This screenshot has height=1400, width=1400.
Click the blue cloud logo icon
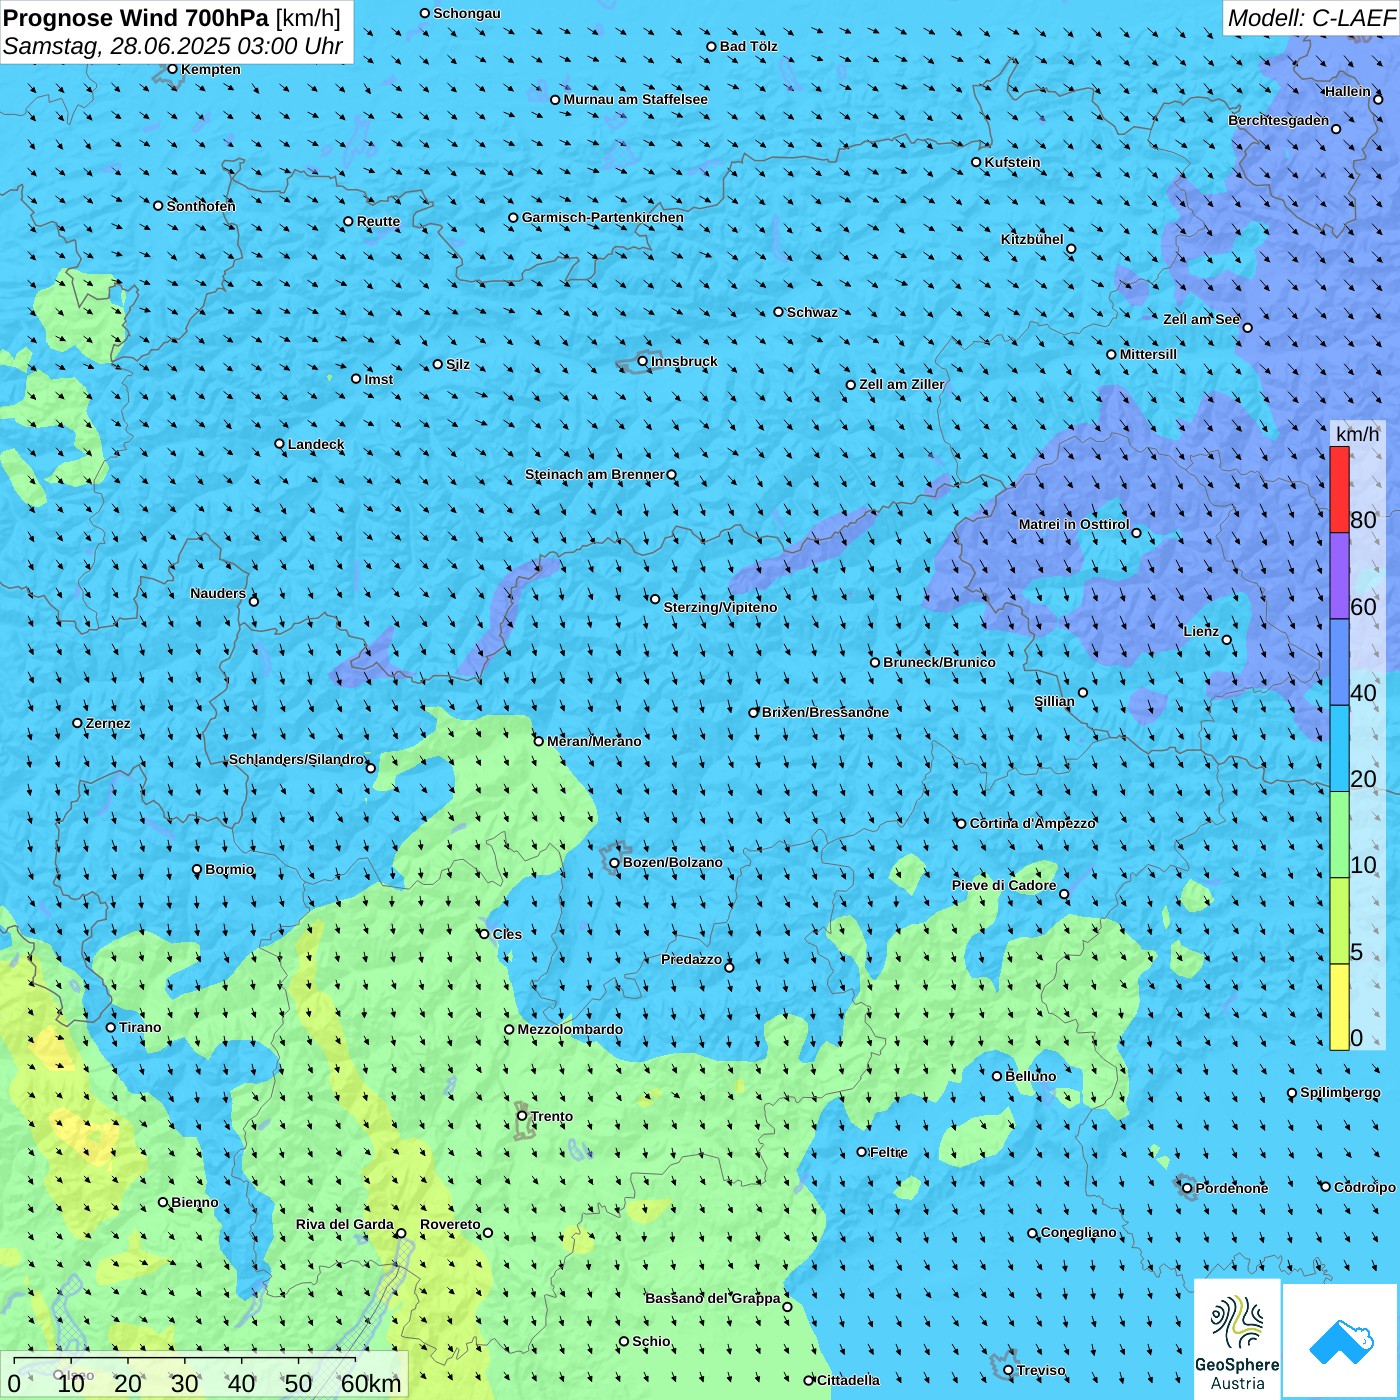1341,1341
